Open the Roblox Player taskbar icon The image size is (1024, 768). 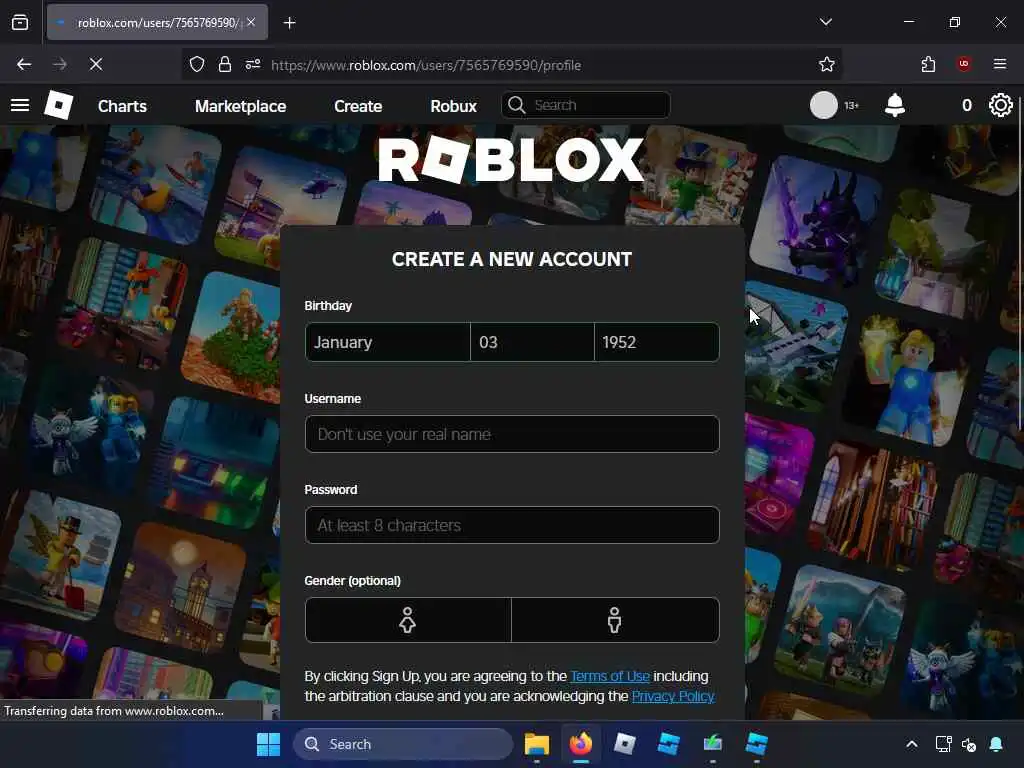click(624, 744)
